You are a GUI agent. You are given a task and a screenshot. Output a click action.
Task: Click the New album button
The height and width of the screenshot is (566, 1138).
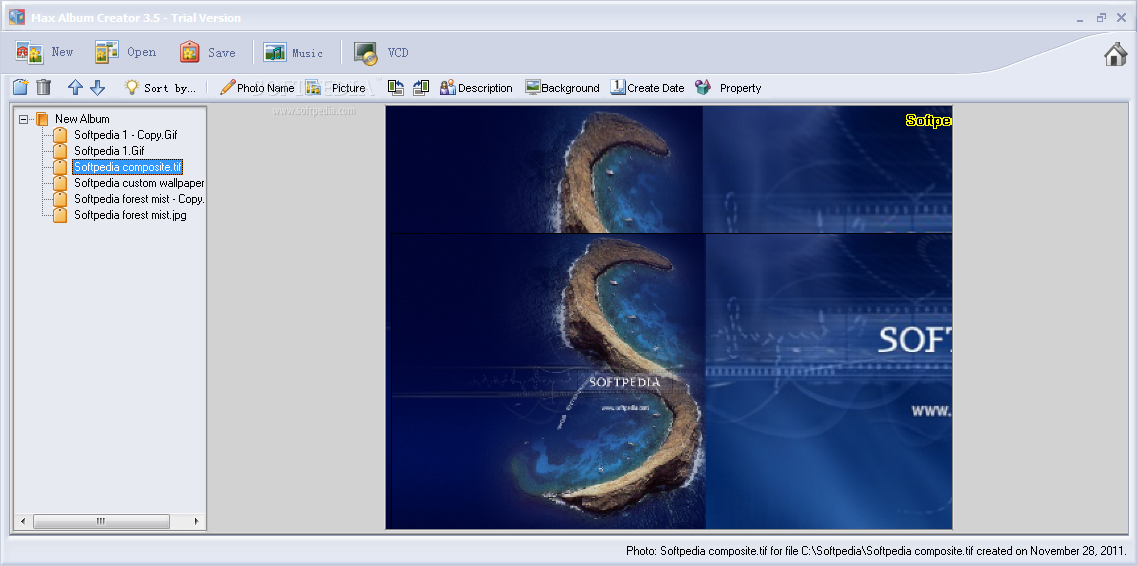(x=44, y=52)
